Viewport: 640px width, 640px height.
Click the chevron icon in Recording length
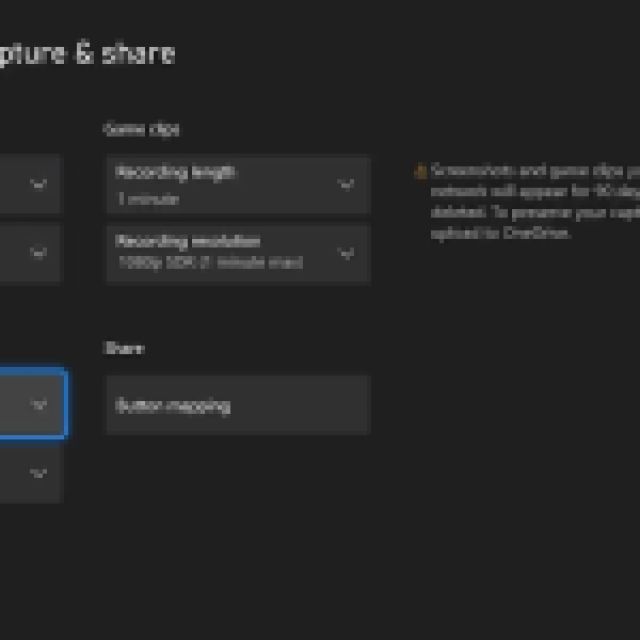point(346,184)
